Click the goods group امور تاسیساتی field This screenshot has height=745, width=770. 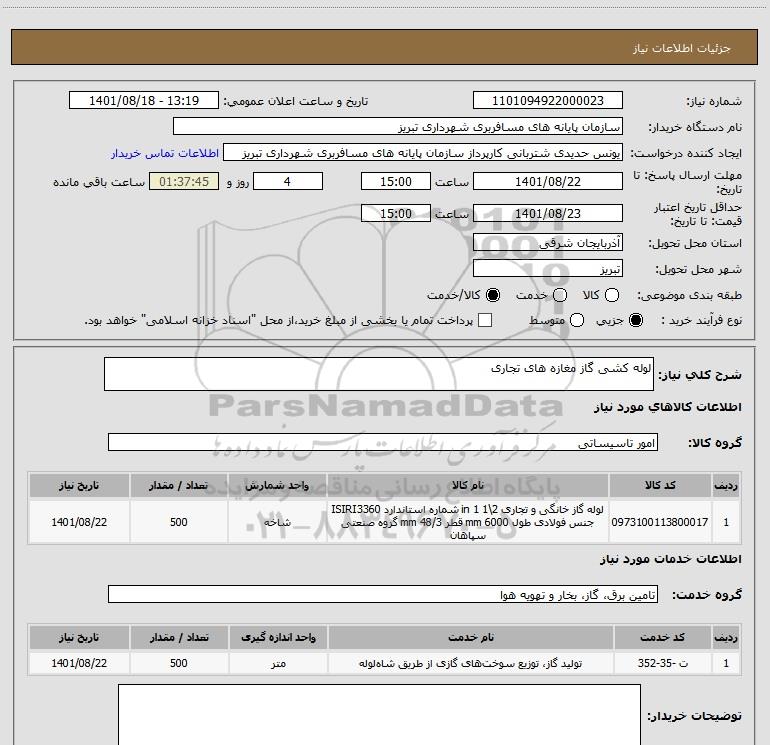click(x=383, y=442)
